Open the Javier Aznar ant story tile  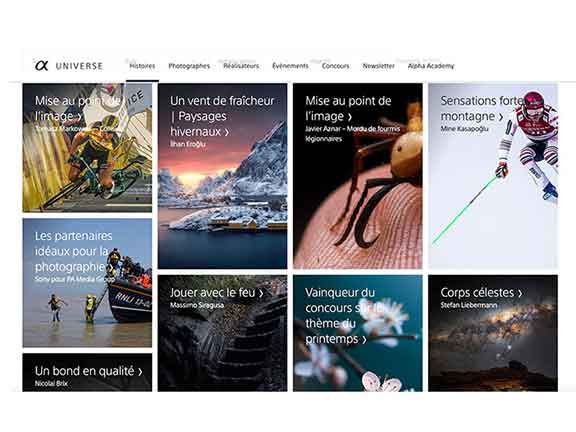pyautogui.click(x=358, y=176)
